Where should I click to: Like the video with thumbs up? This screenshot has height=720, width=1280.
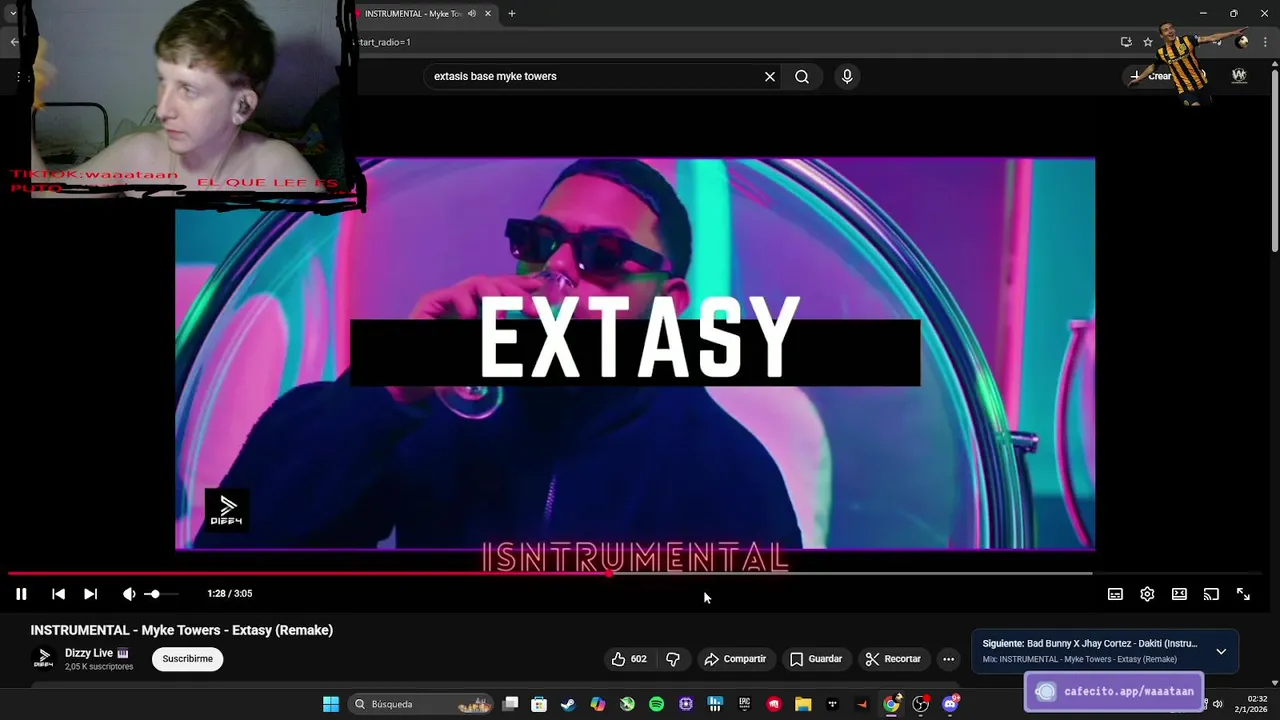[629, 659]
